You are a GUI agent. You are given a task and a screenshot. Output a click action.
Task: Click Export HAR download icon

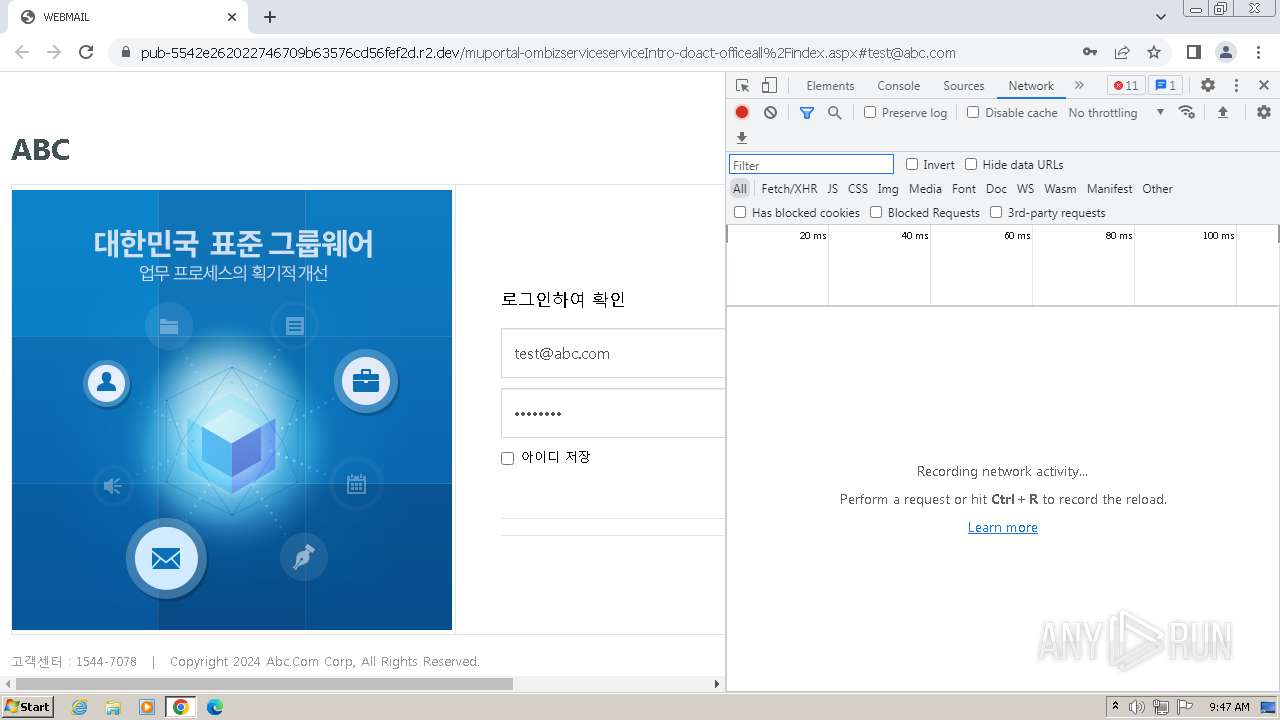[742, 138]
